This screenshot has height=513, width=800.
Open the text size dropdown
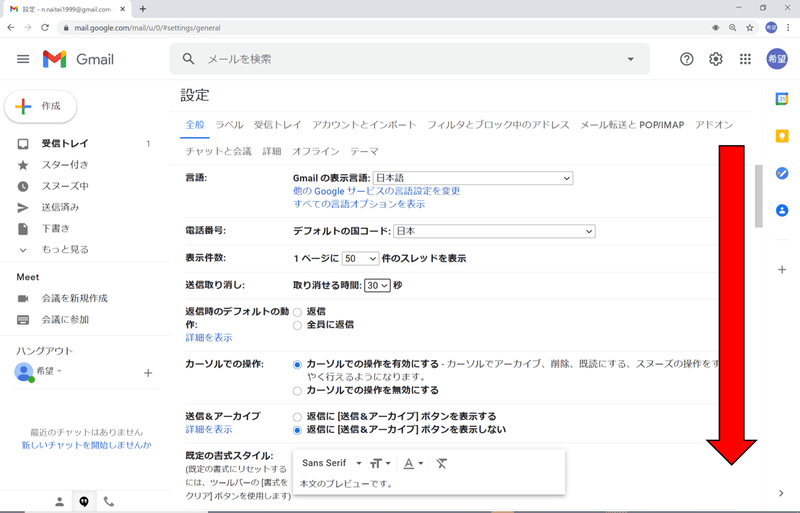(380, 463)
